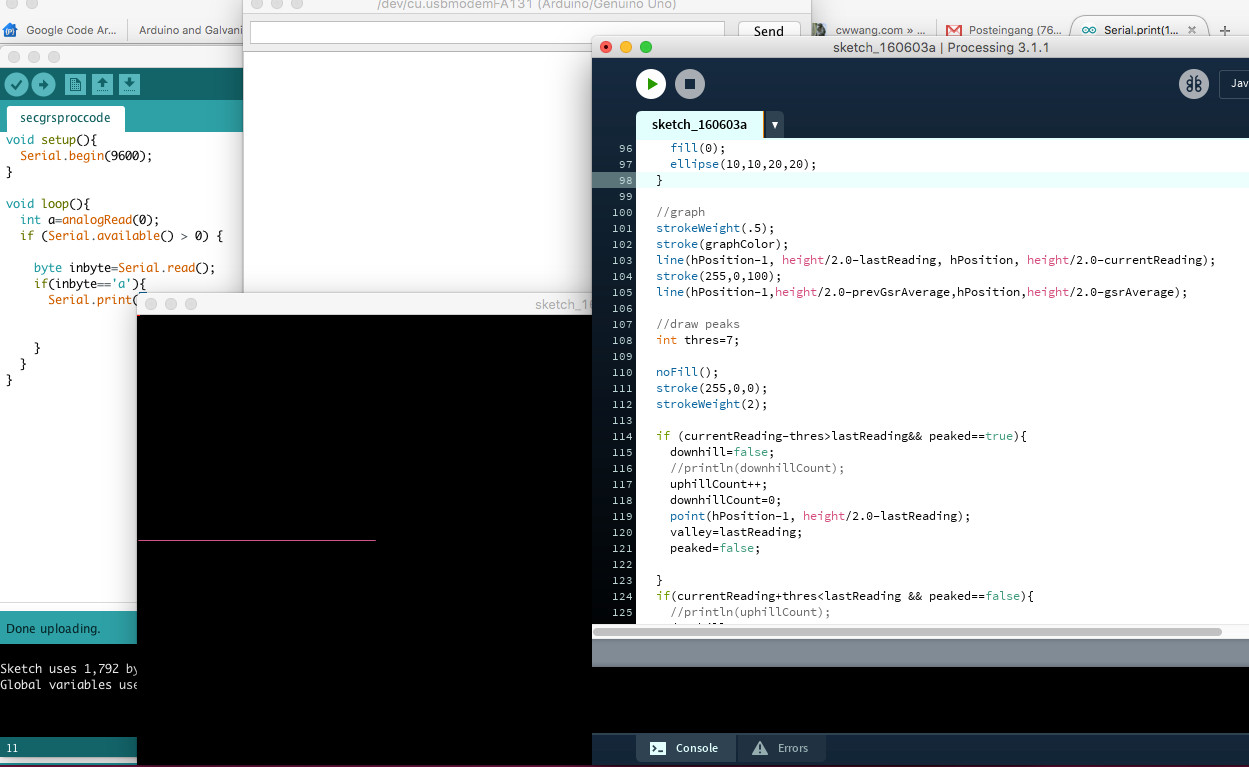
Task: Close the Serial.print browser tab
Action: [1192, 30]
